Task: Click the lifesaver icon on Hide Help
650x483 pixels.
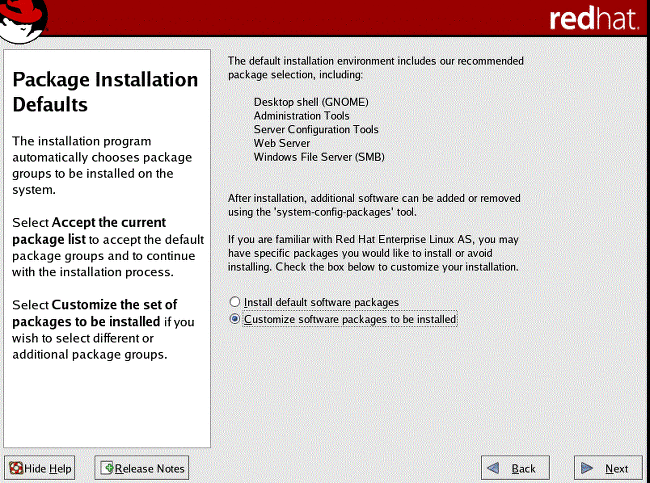Action: point(16,468)
